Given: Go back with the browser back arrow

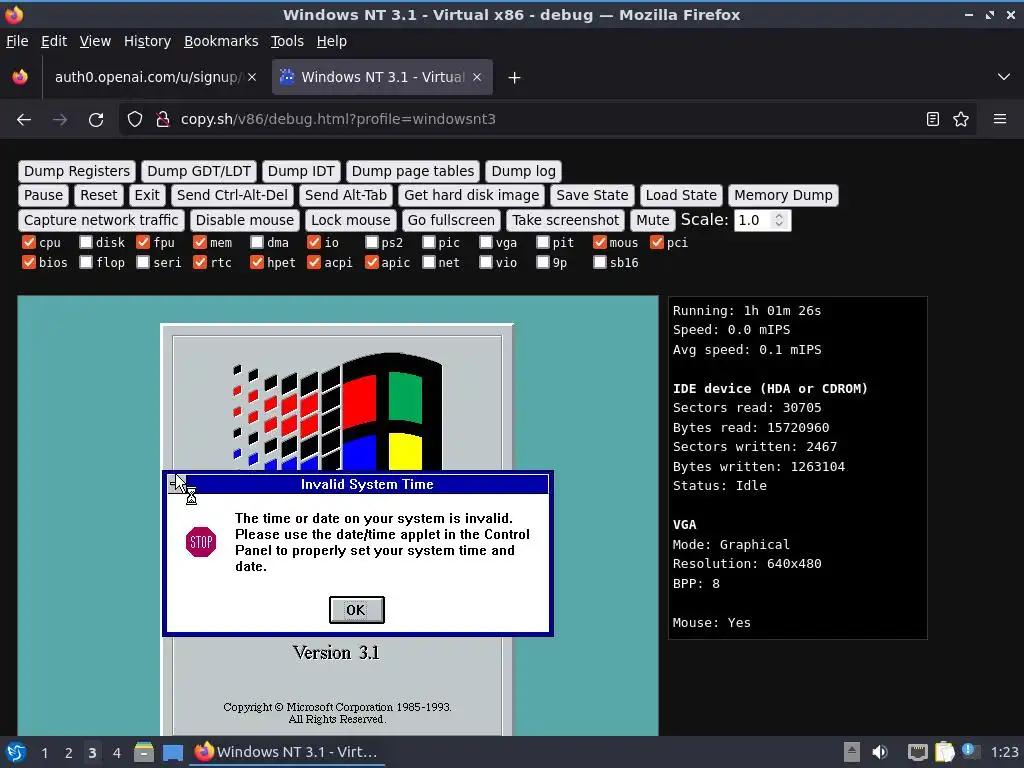Looking at the screenshot, I should 24,120.
